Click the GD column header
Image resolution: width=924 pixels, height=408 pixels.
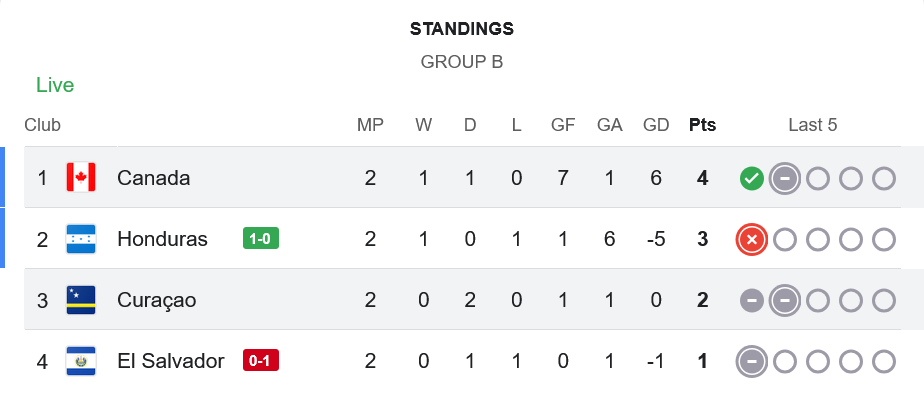pos(656,125)
